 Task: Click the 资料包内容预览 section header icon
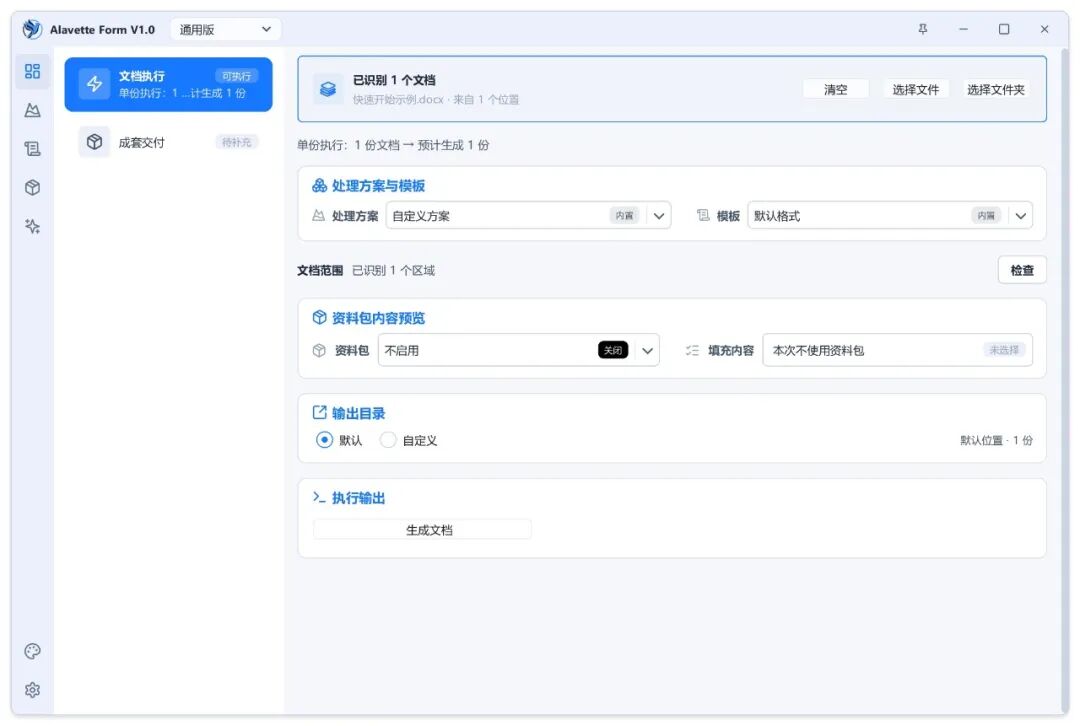click(x=319, y=317)
